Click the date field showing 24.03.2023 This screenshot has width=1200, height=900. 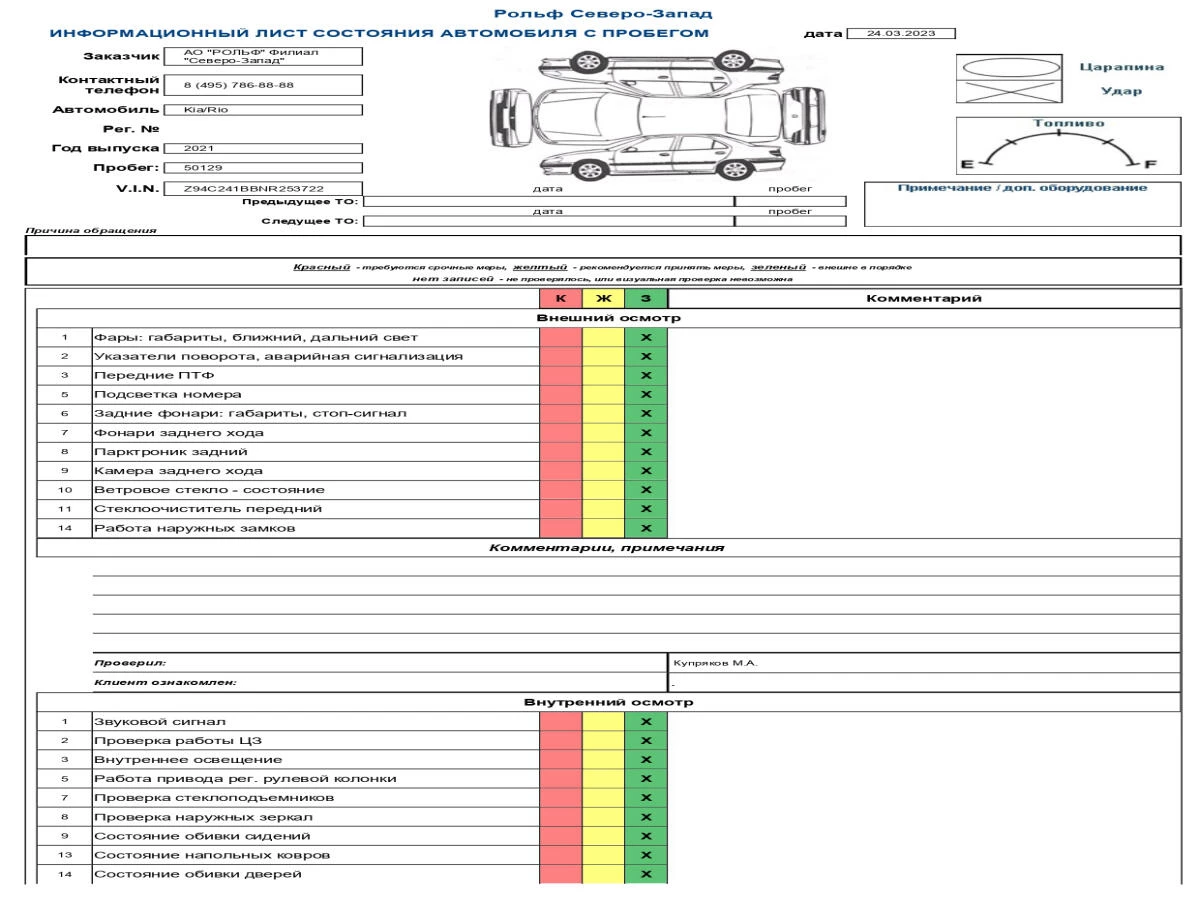[x=900, y=33]
